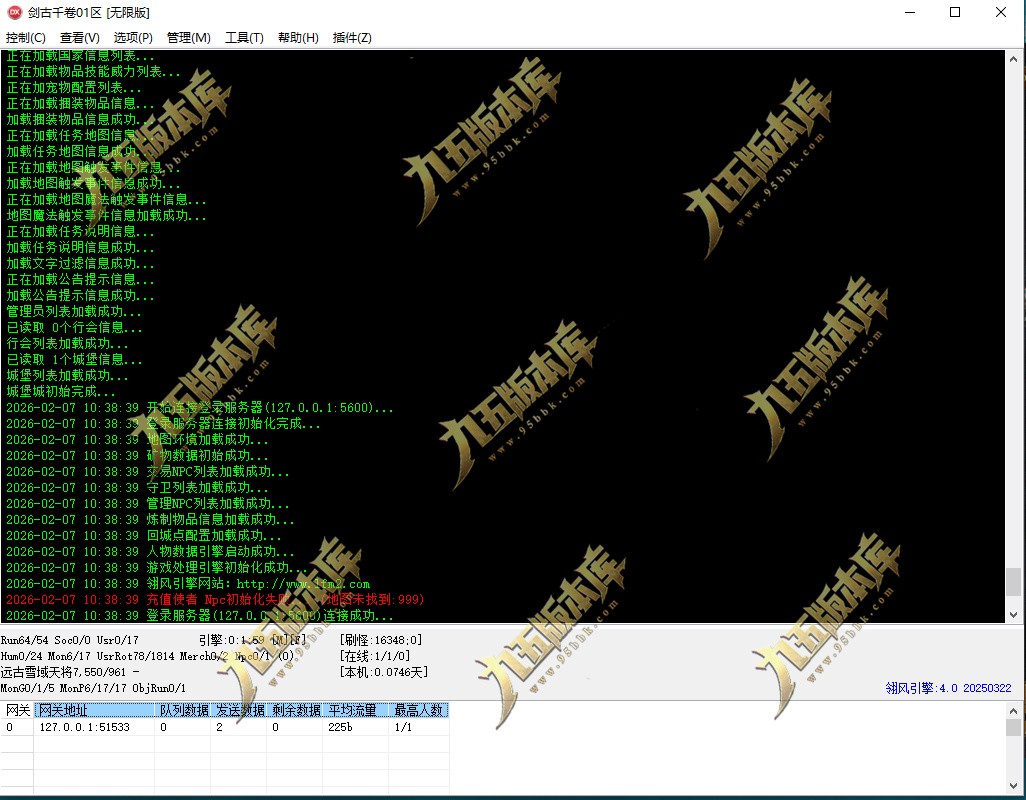Image resolution: width=1026 pixels, height=800 pixels.
Task: Click 翎风引擎:4.0 20250322 version label
Action: tap(948, 687)
